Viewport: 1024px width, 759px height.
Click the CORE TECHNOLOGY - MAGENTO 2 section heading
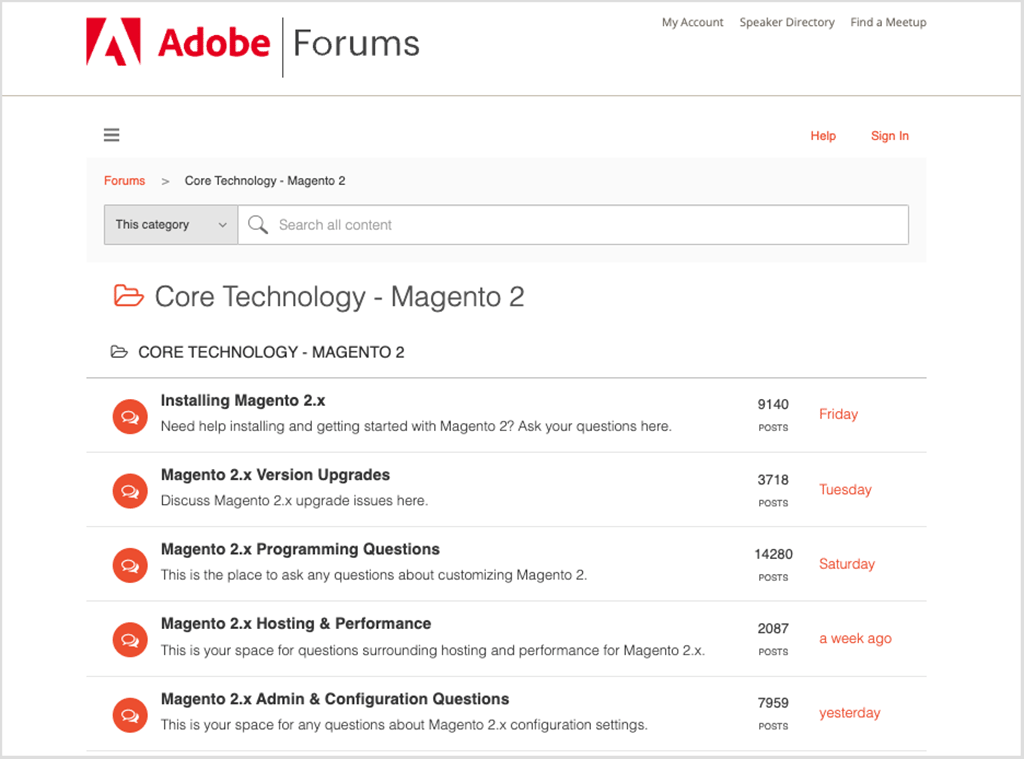(x=271, y=353)
